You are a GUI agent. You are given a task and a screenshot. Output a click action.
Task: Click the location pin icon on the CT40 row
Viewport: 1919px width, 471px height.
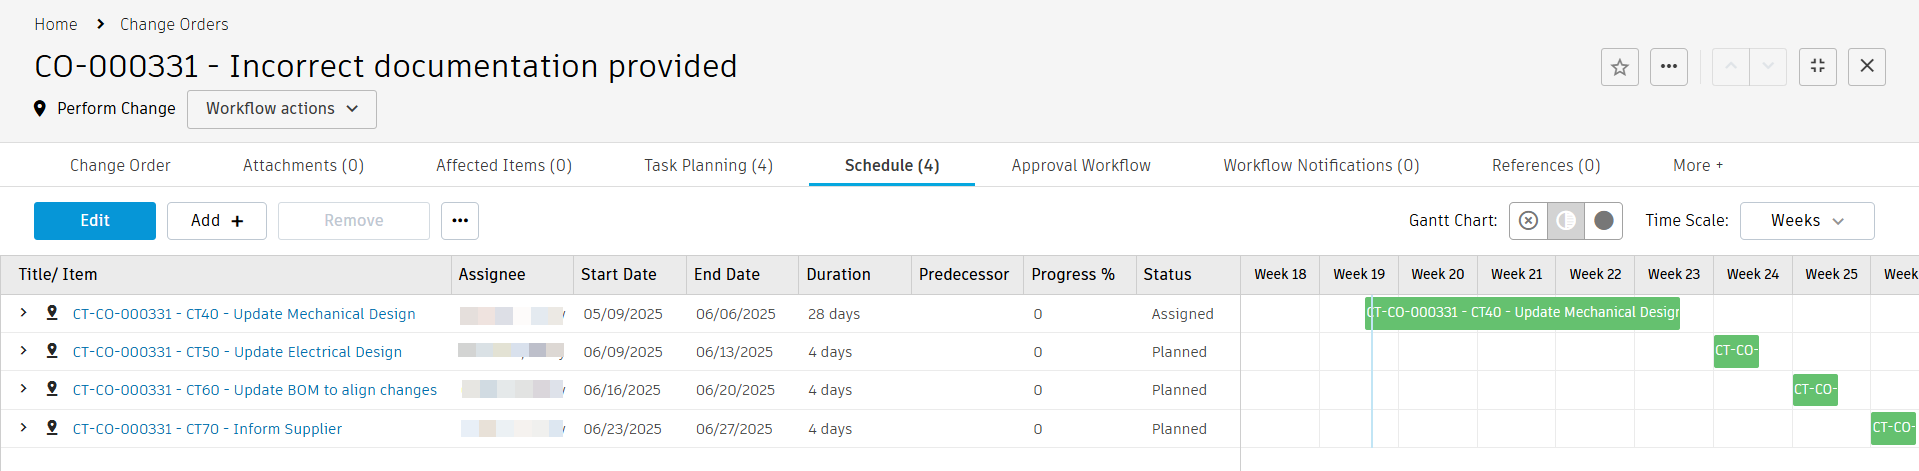(52, 313)
